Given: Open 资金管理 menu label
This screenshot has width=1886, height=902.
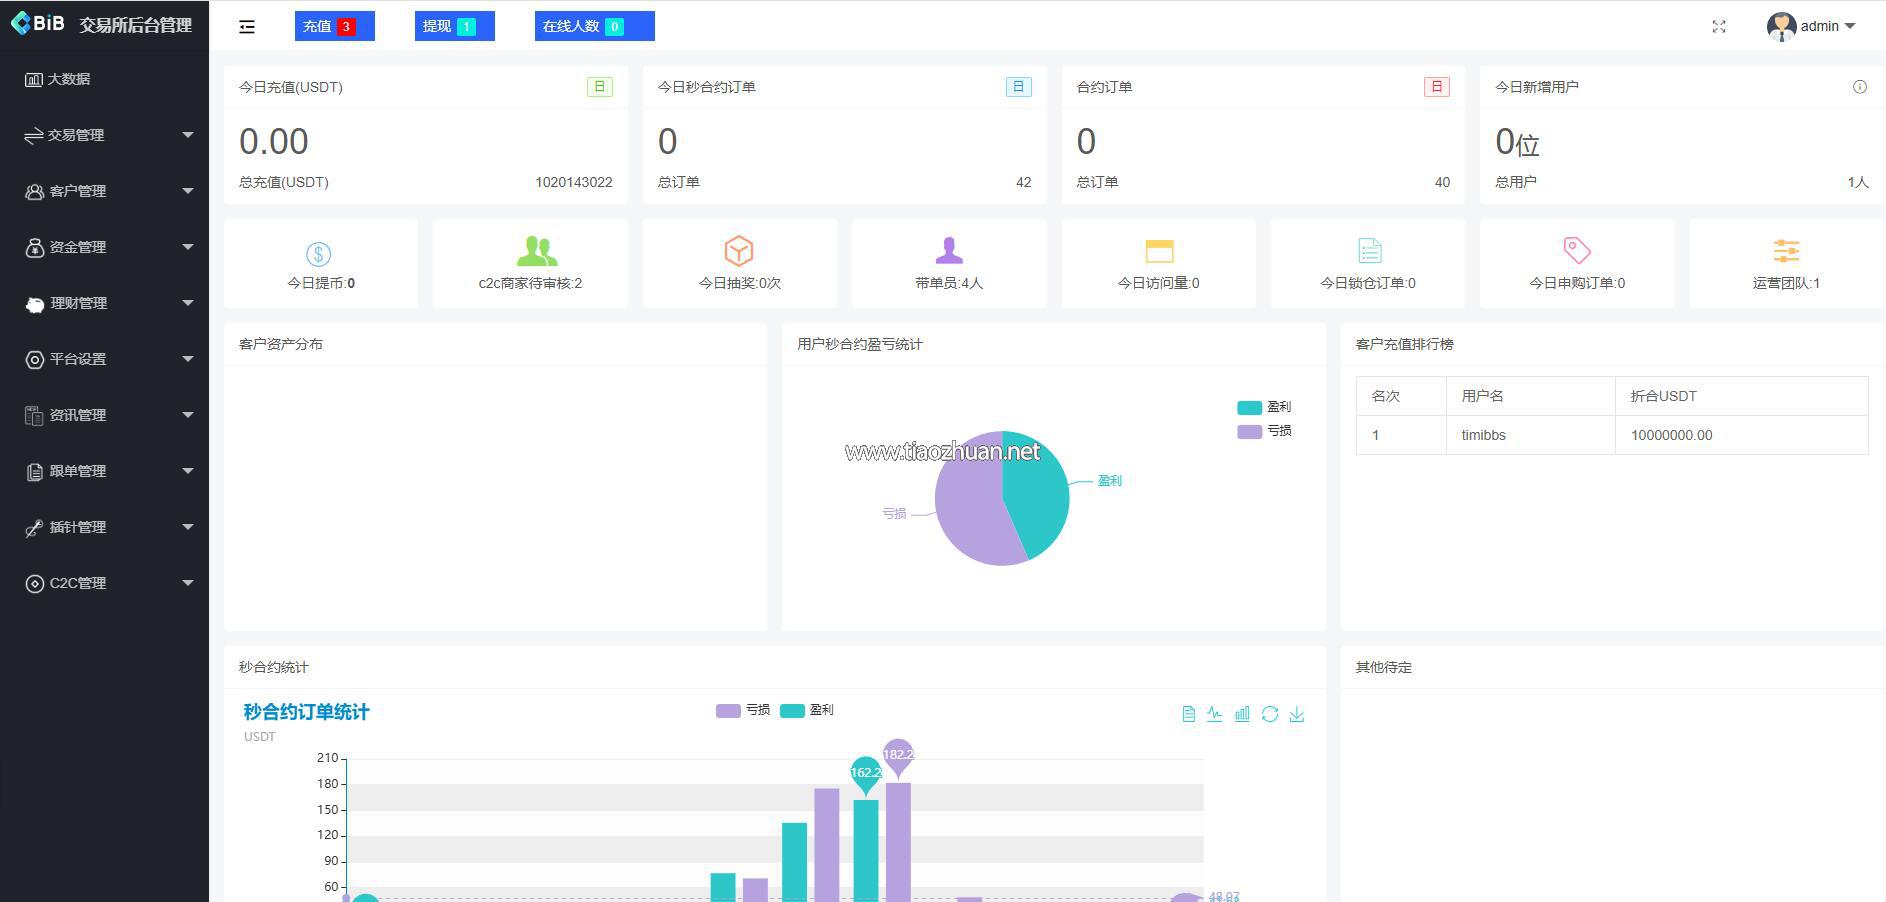Looking at the screenshot, I should pyautogui.click(x=78, y=247).
